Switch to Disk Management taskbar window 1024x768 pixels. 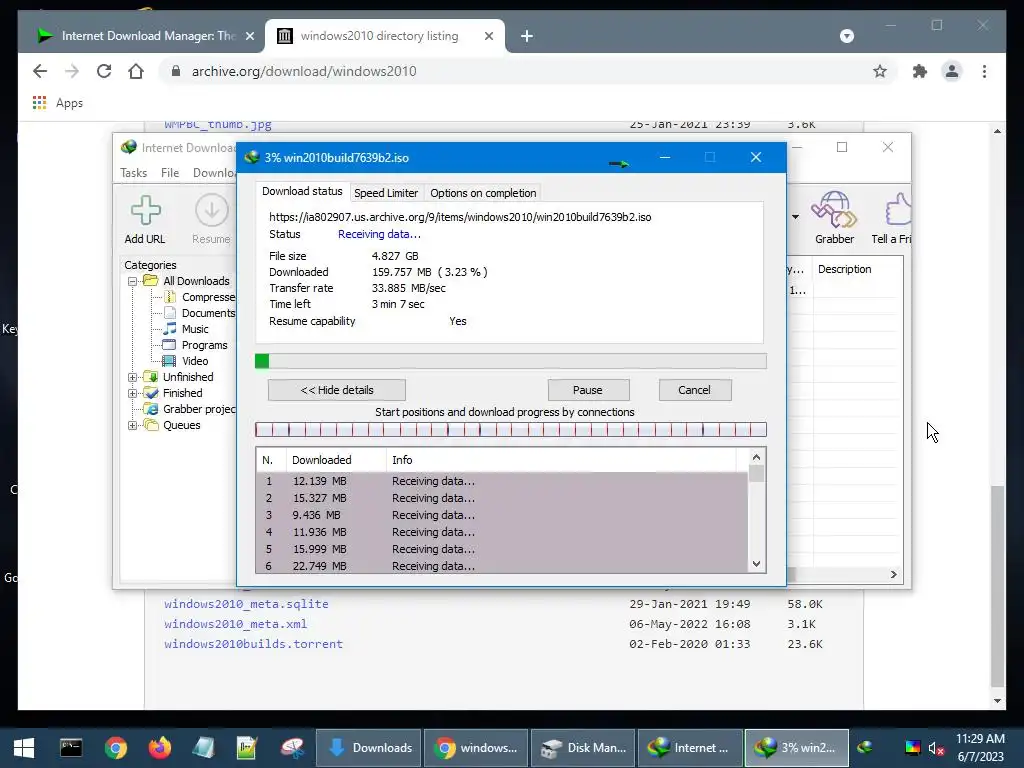583,748
